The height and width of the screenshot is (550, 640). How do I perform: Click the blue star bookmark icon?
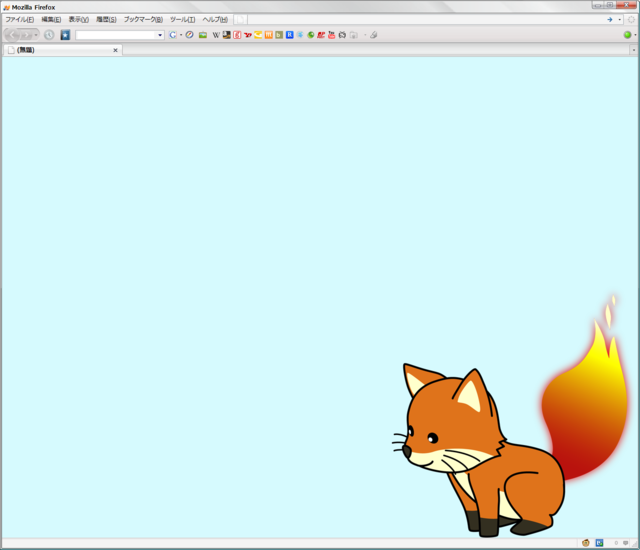click(65, 35)
